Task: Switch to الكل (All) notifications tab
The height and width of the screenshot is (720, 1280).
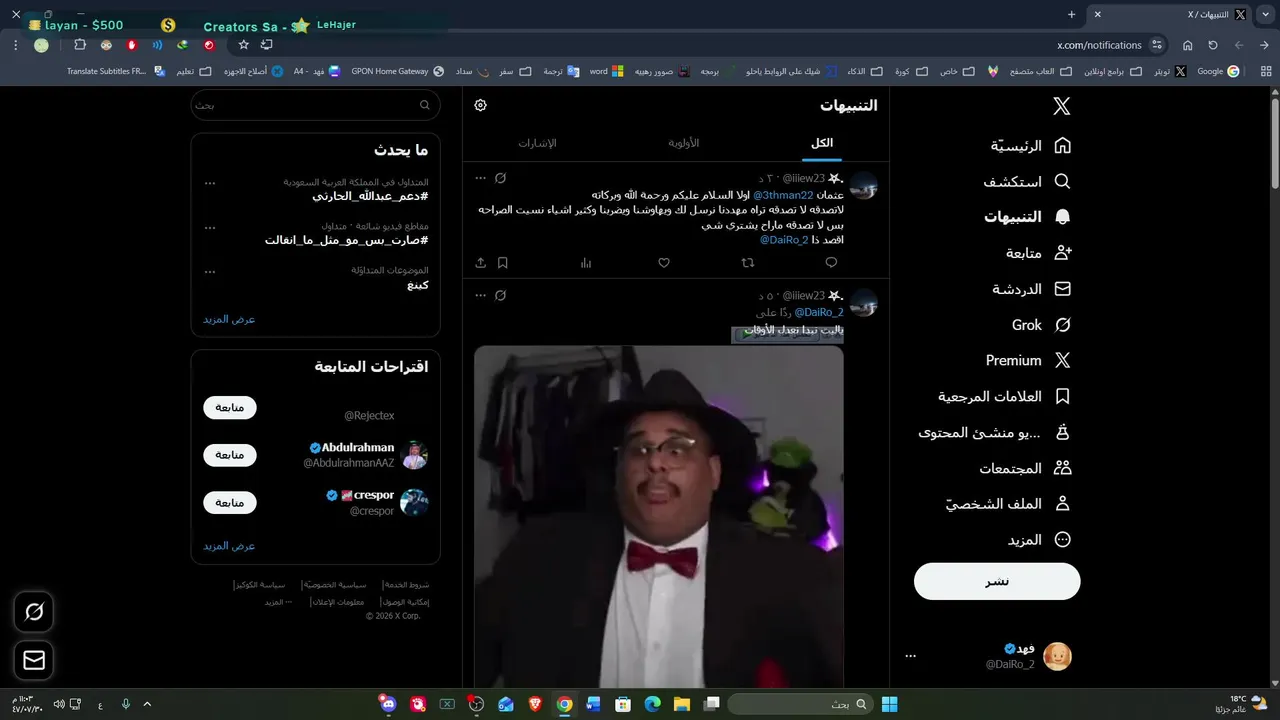Action: [822, 143]
